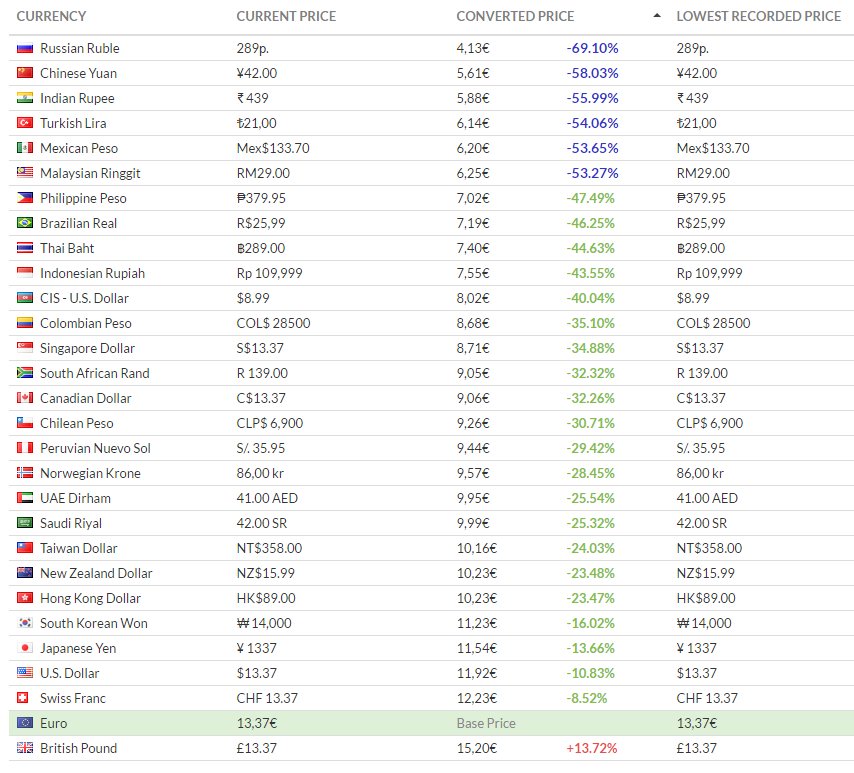Click the Saudi Riyal converted price 9,99€
This screenshot has height=773, width=854.
pyautogui.click(x=473, y=524)
